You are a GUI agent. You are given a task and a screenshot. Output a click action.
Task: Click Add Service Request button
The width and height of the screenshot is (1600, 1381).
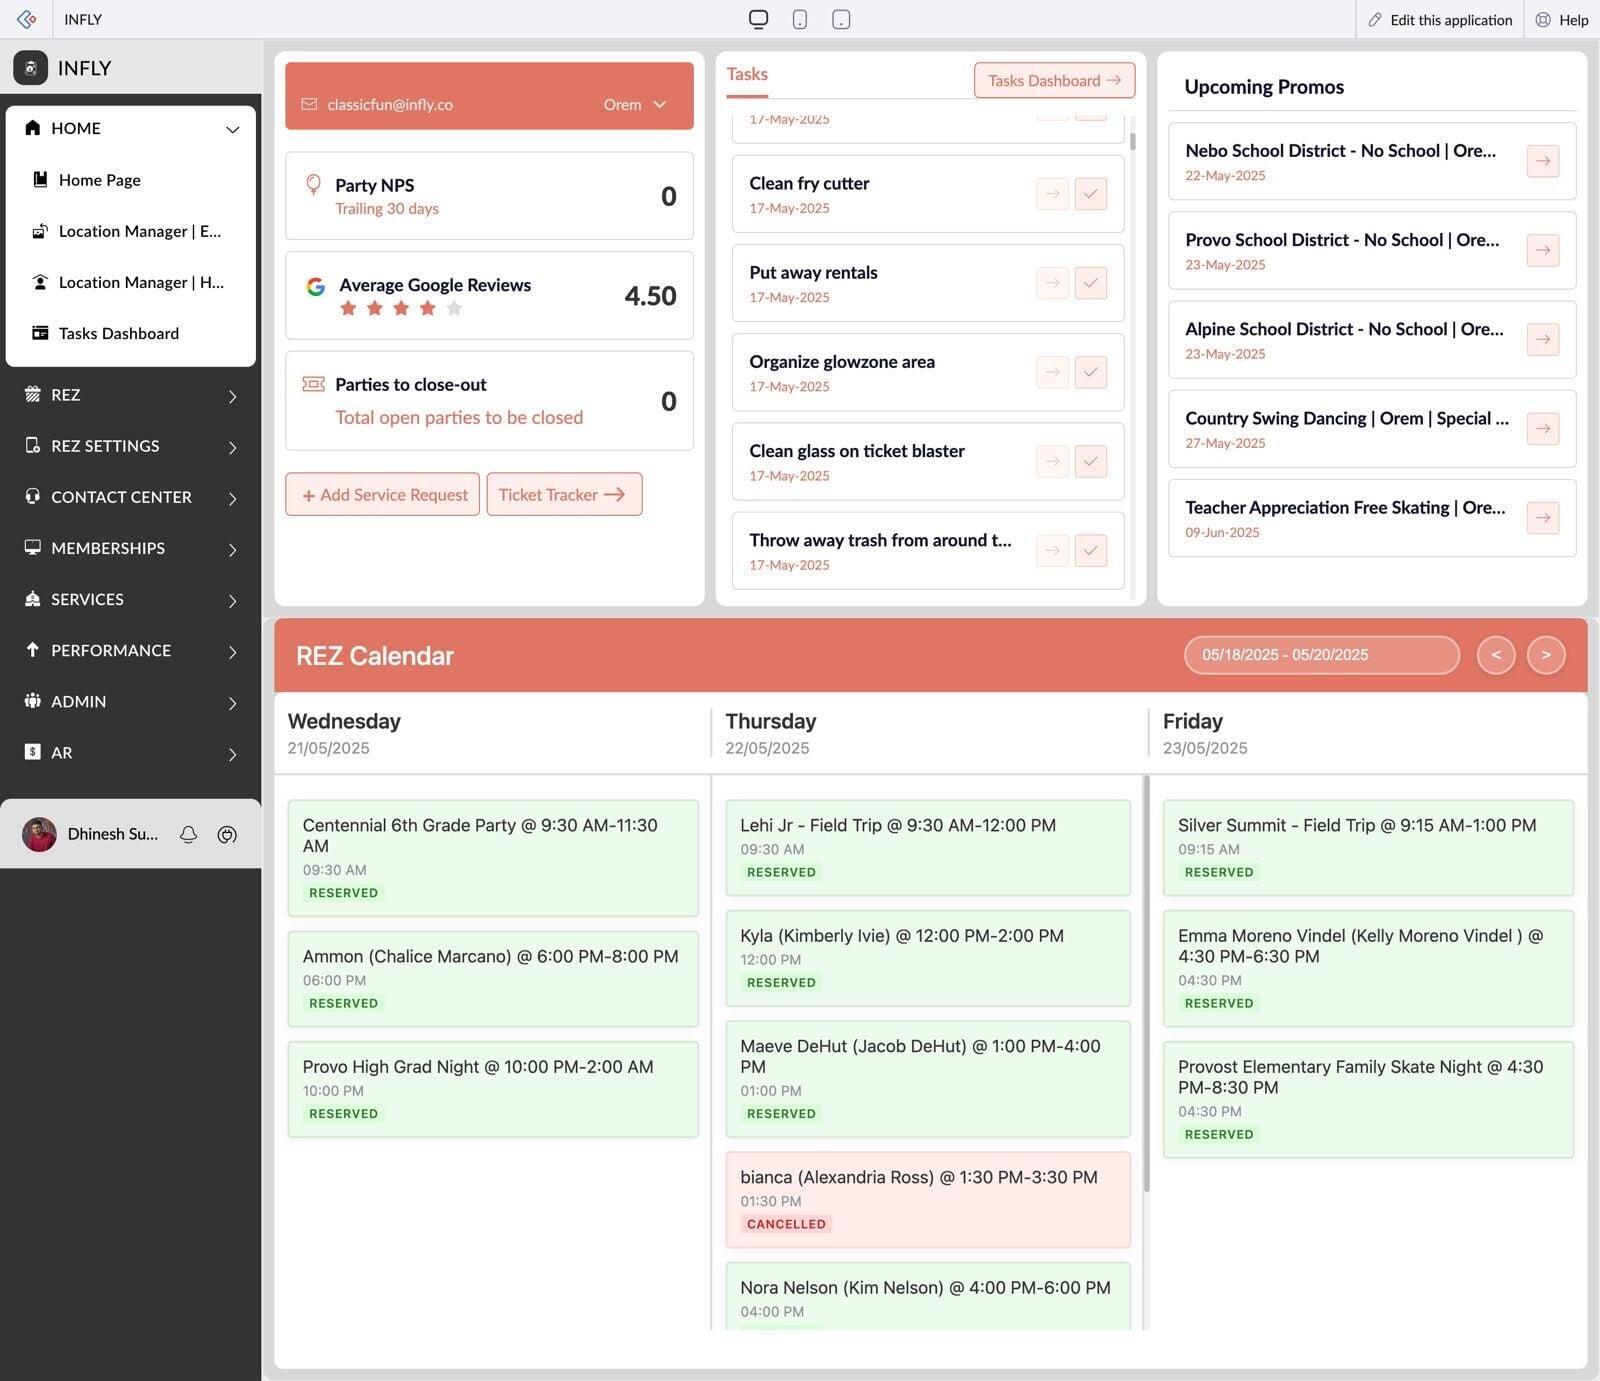pos(383,495)
